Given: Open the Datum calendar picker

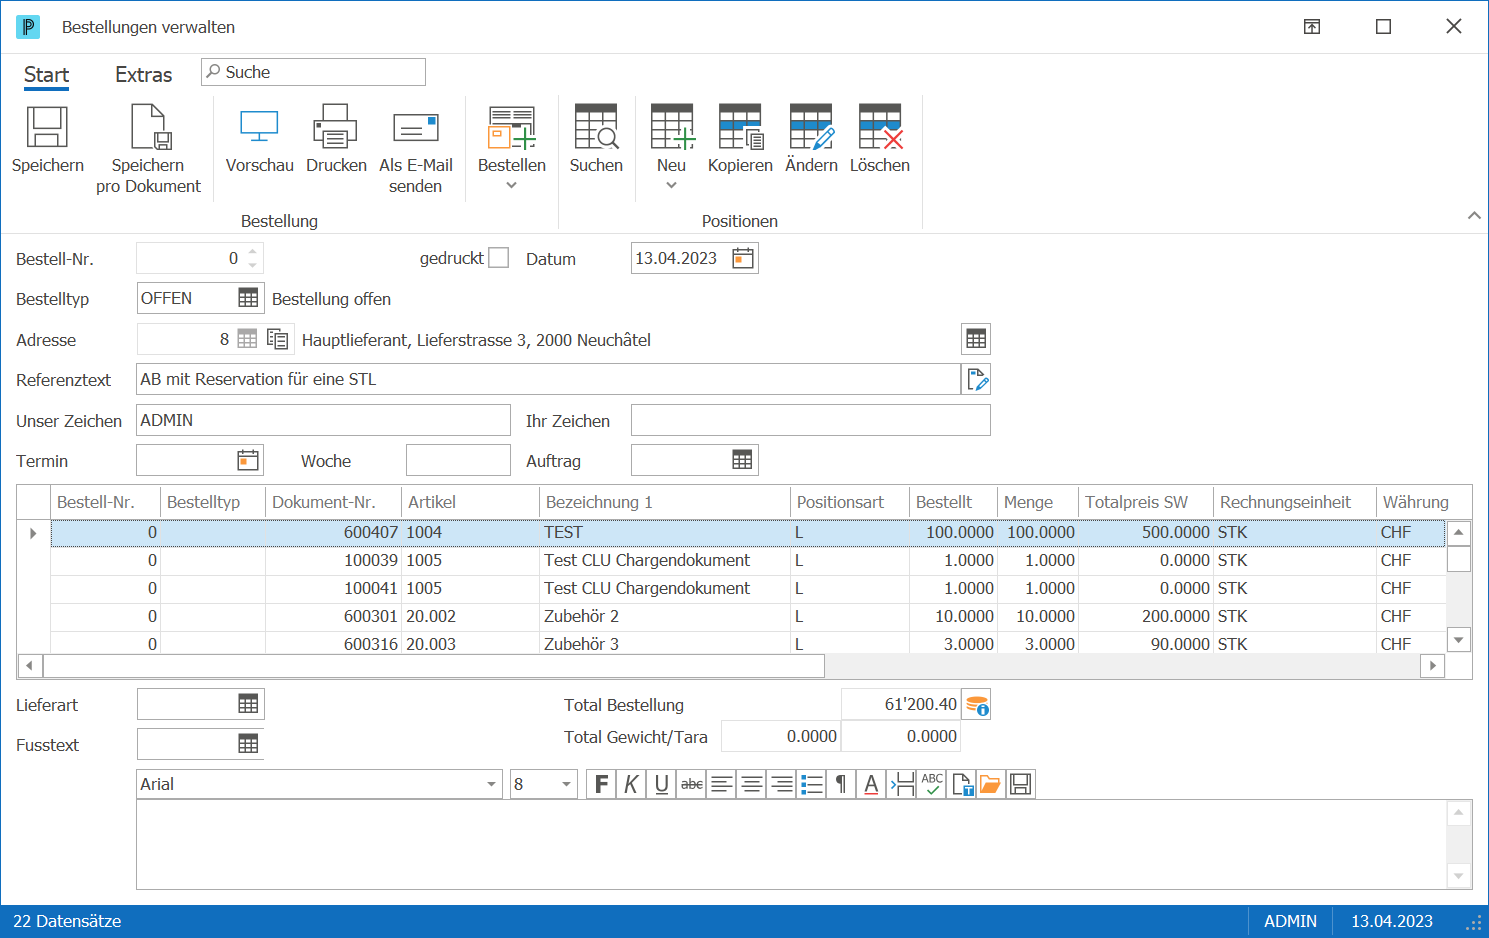Looking at the screenshot, I should (x=743, y=259).
